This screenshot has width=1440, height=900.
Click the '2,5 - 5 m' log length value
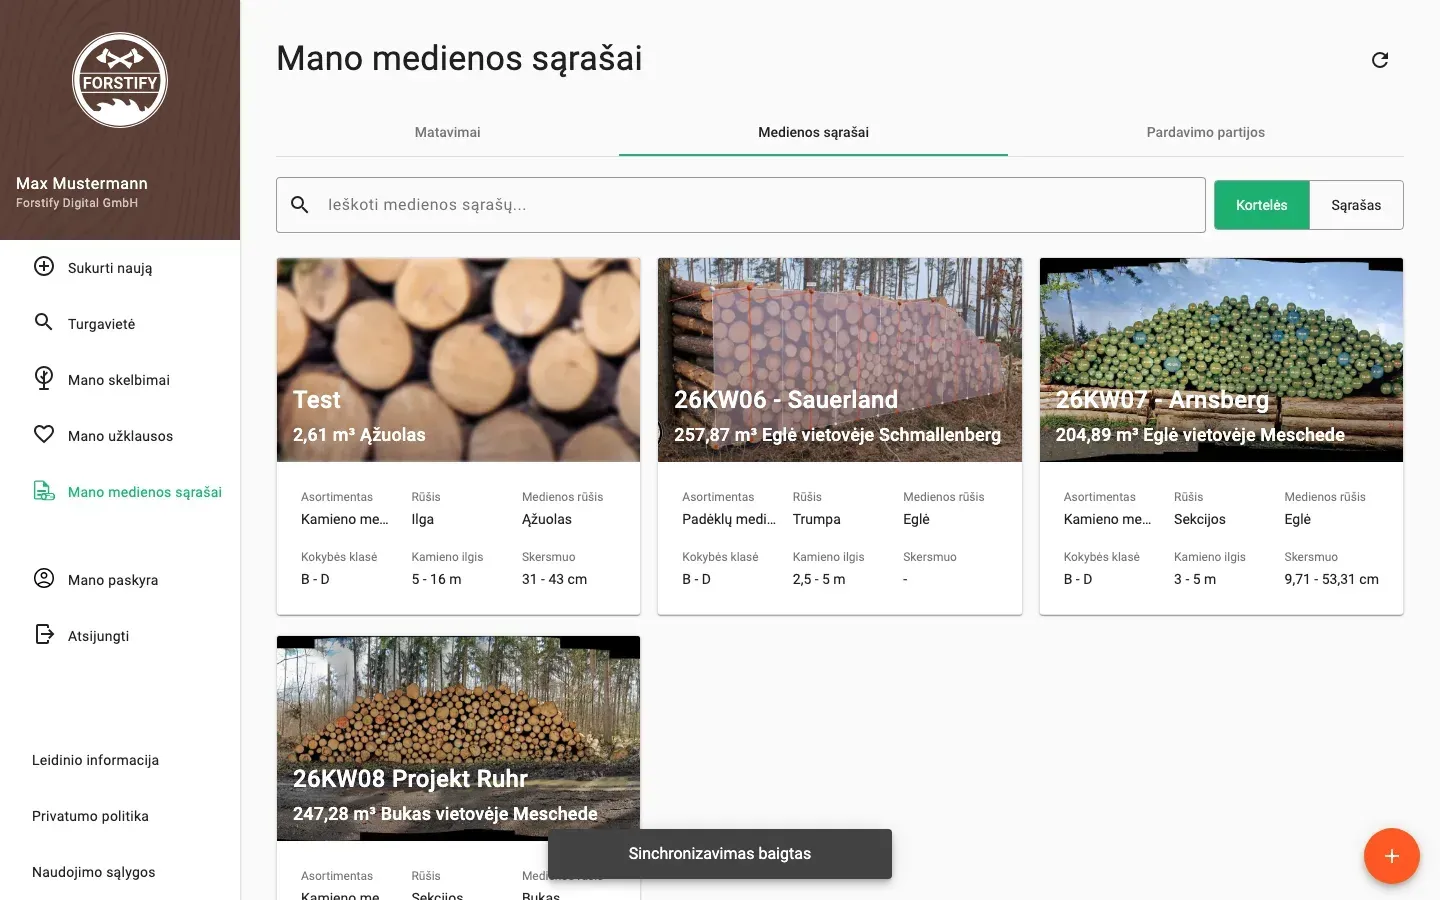click(819, 579)
